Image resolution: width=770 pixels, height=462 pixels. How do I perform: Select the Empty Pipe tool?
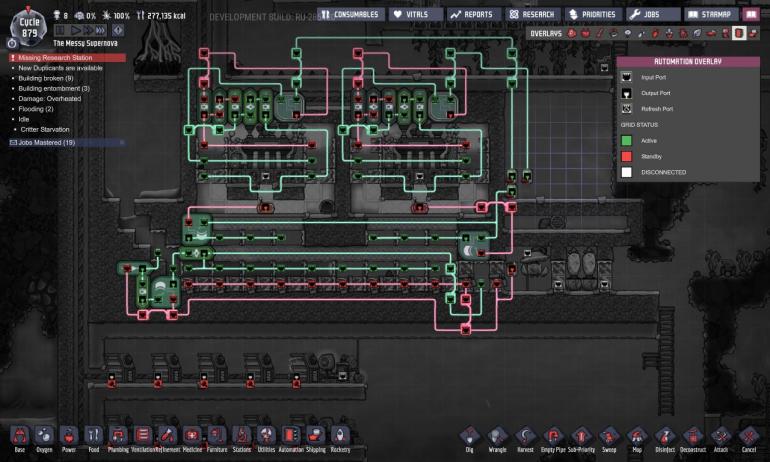tap(553, 437)
